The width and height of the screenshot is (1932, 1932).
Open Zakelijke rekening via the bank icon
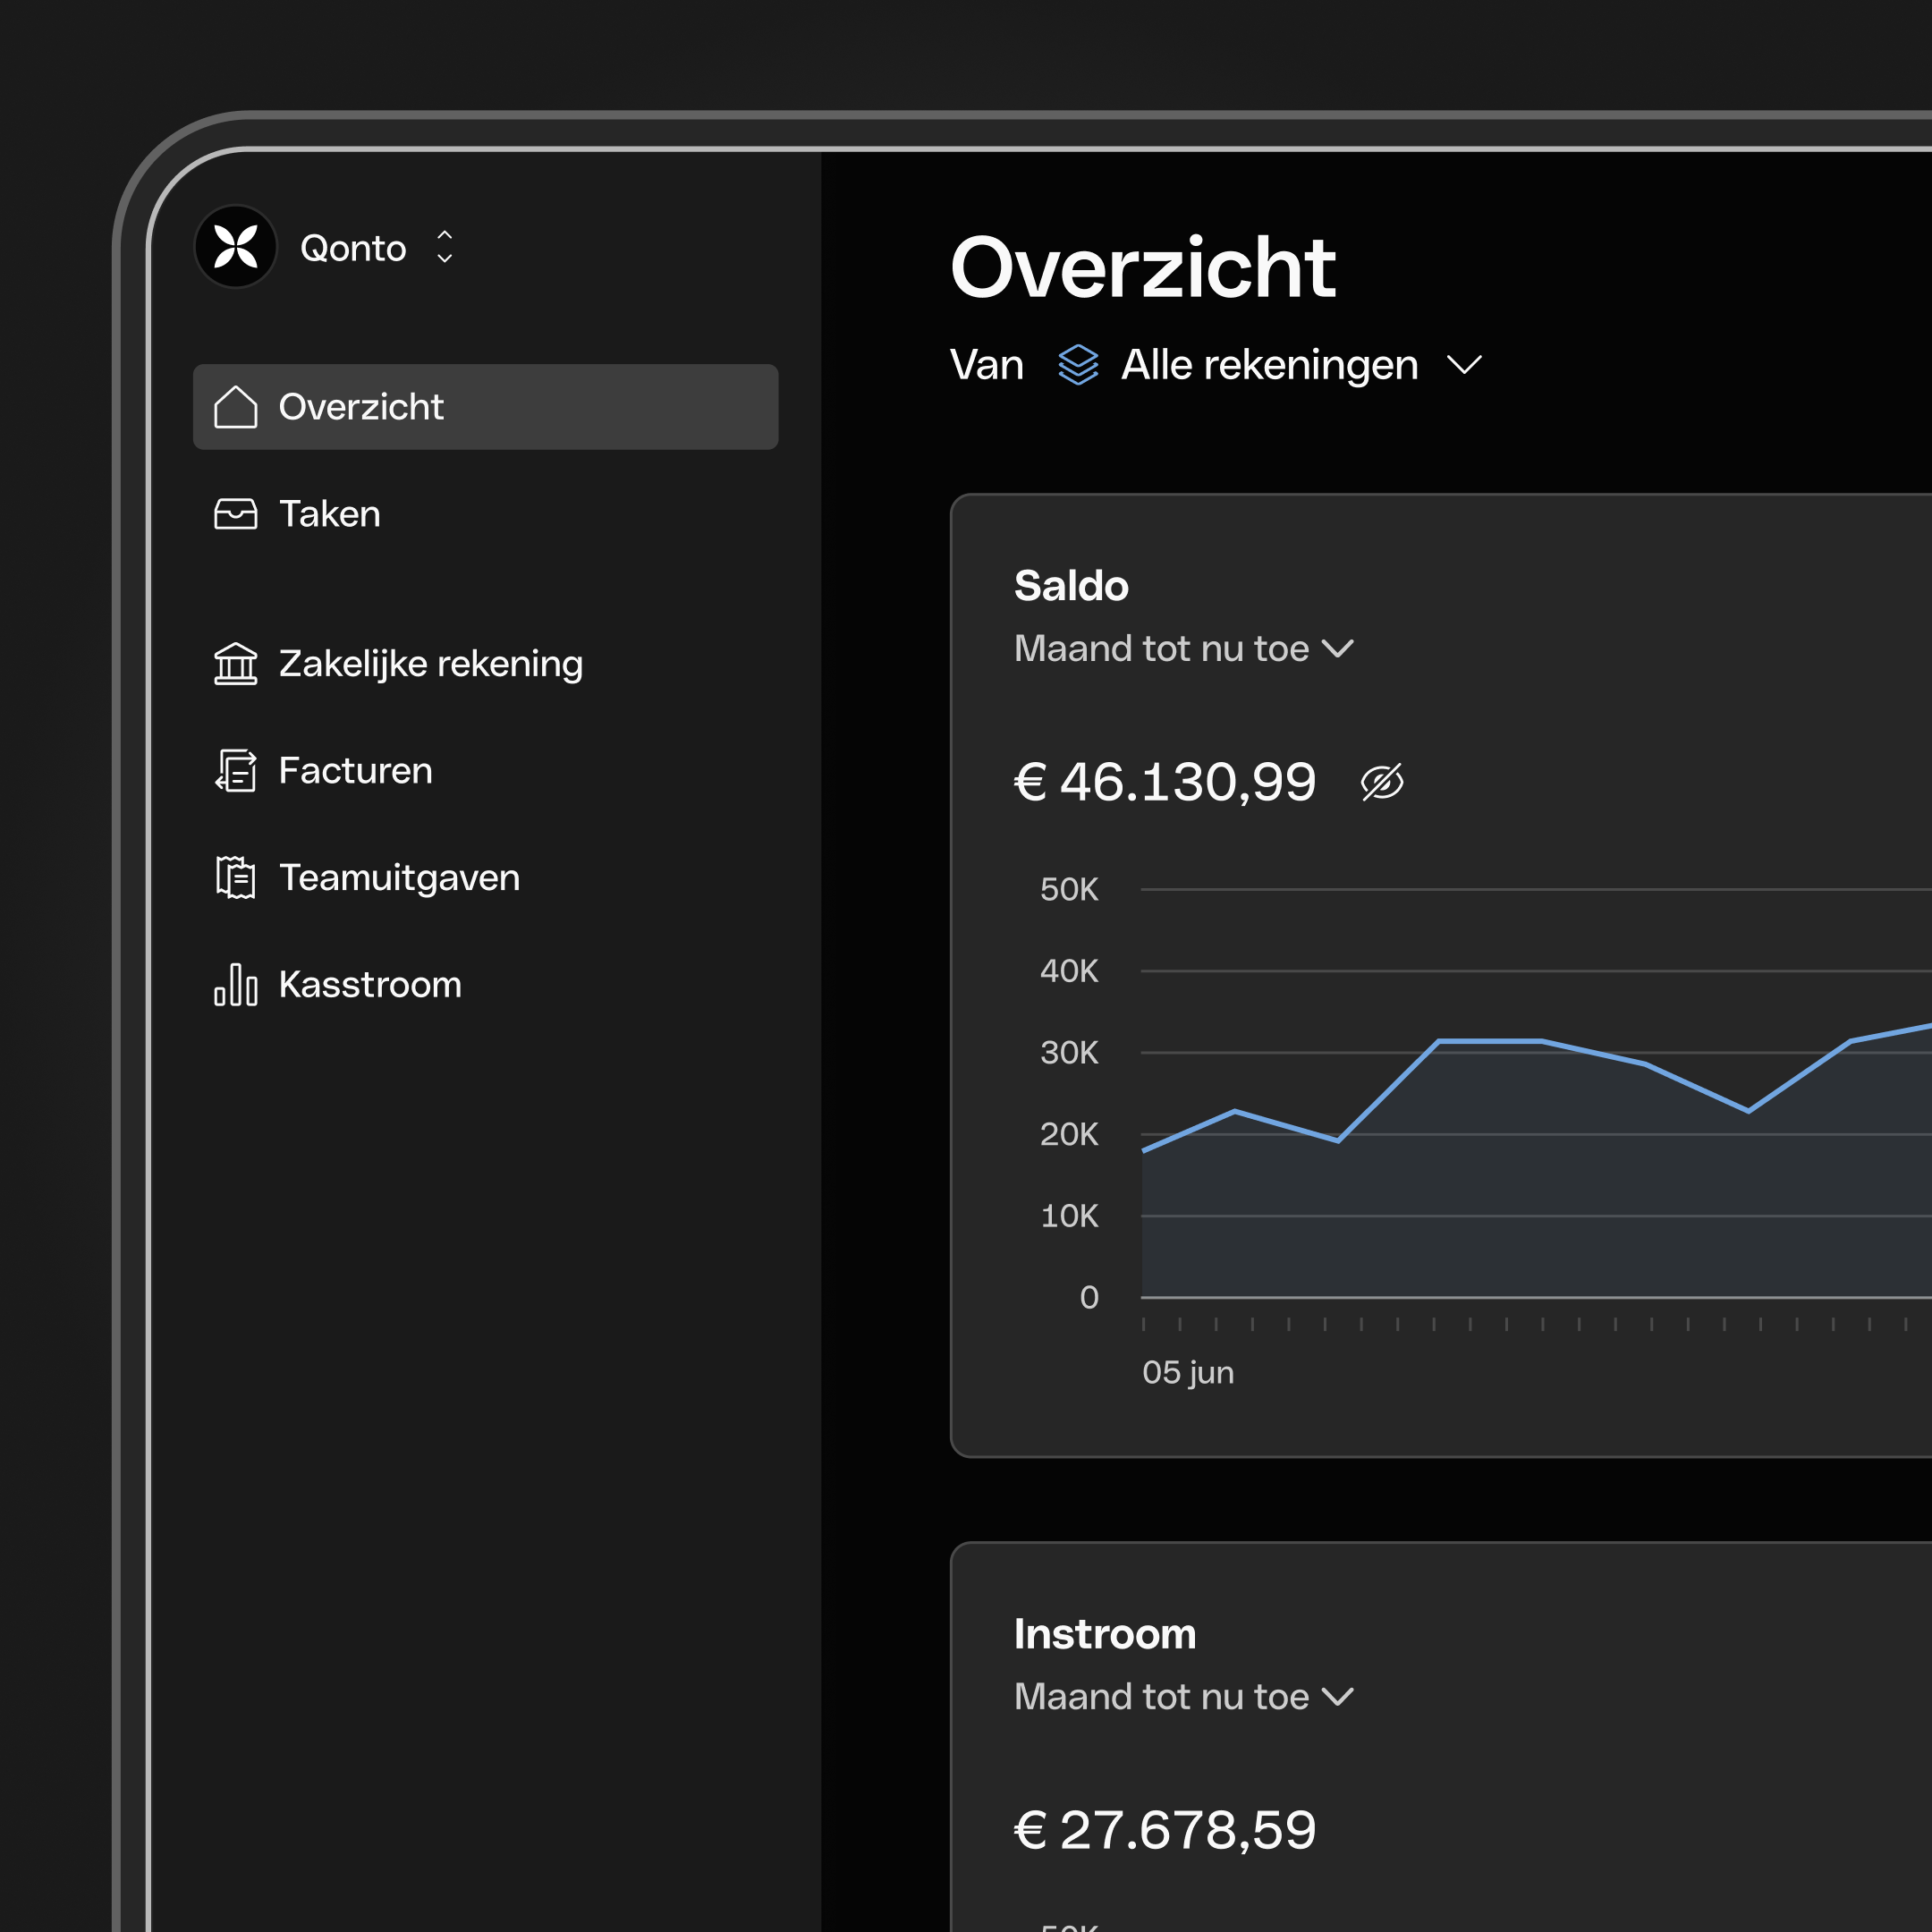pyautogui.click(x=236, y=663)
